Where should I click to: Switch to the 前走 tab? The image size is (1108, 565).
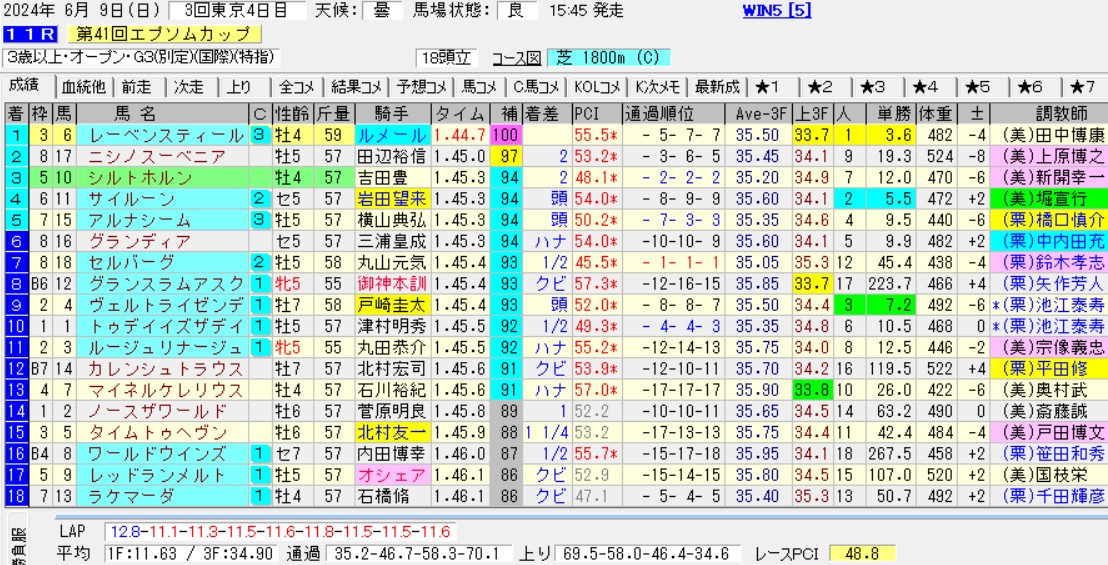[139, 87]
